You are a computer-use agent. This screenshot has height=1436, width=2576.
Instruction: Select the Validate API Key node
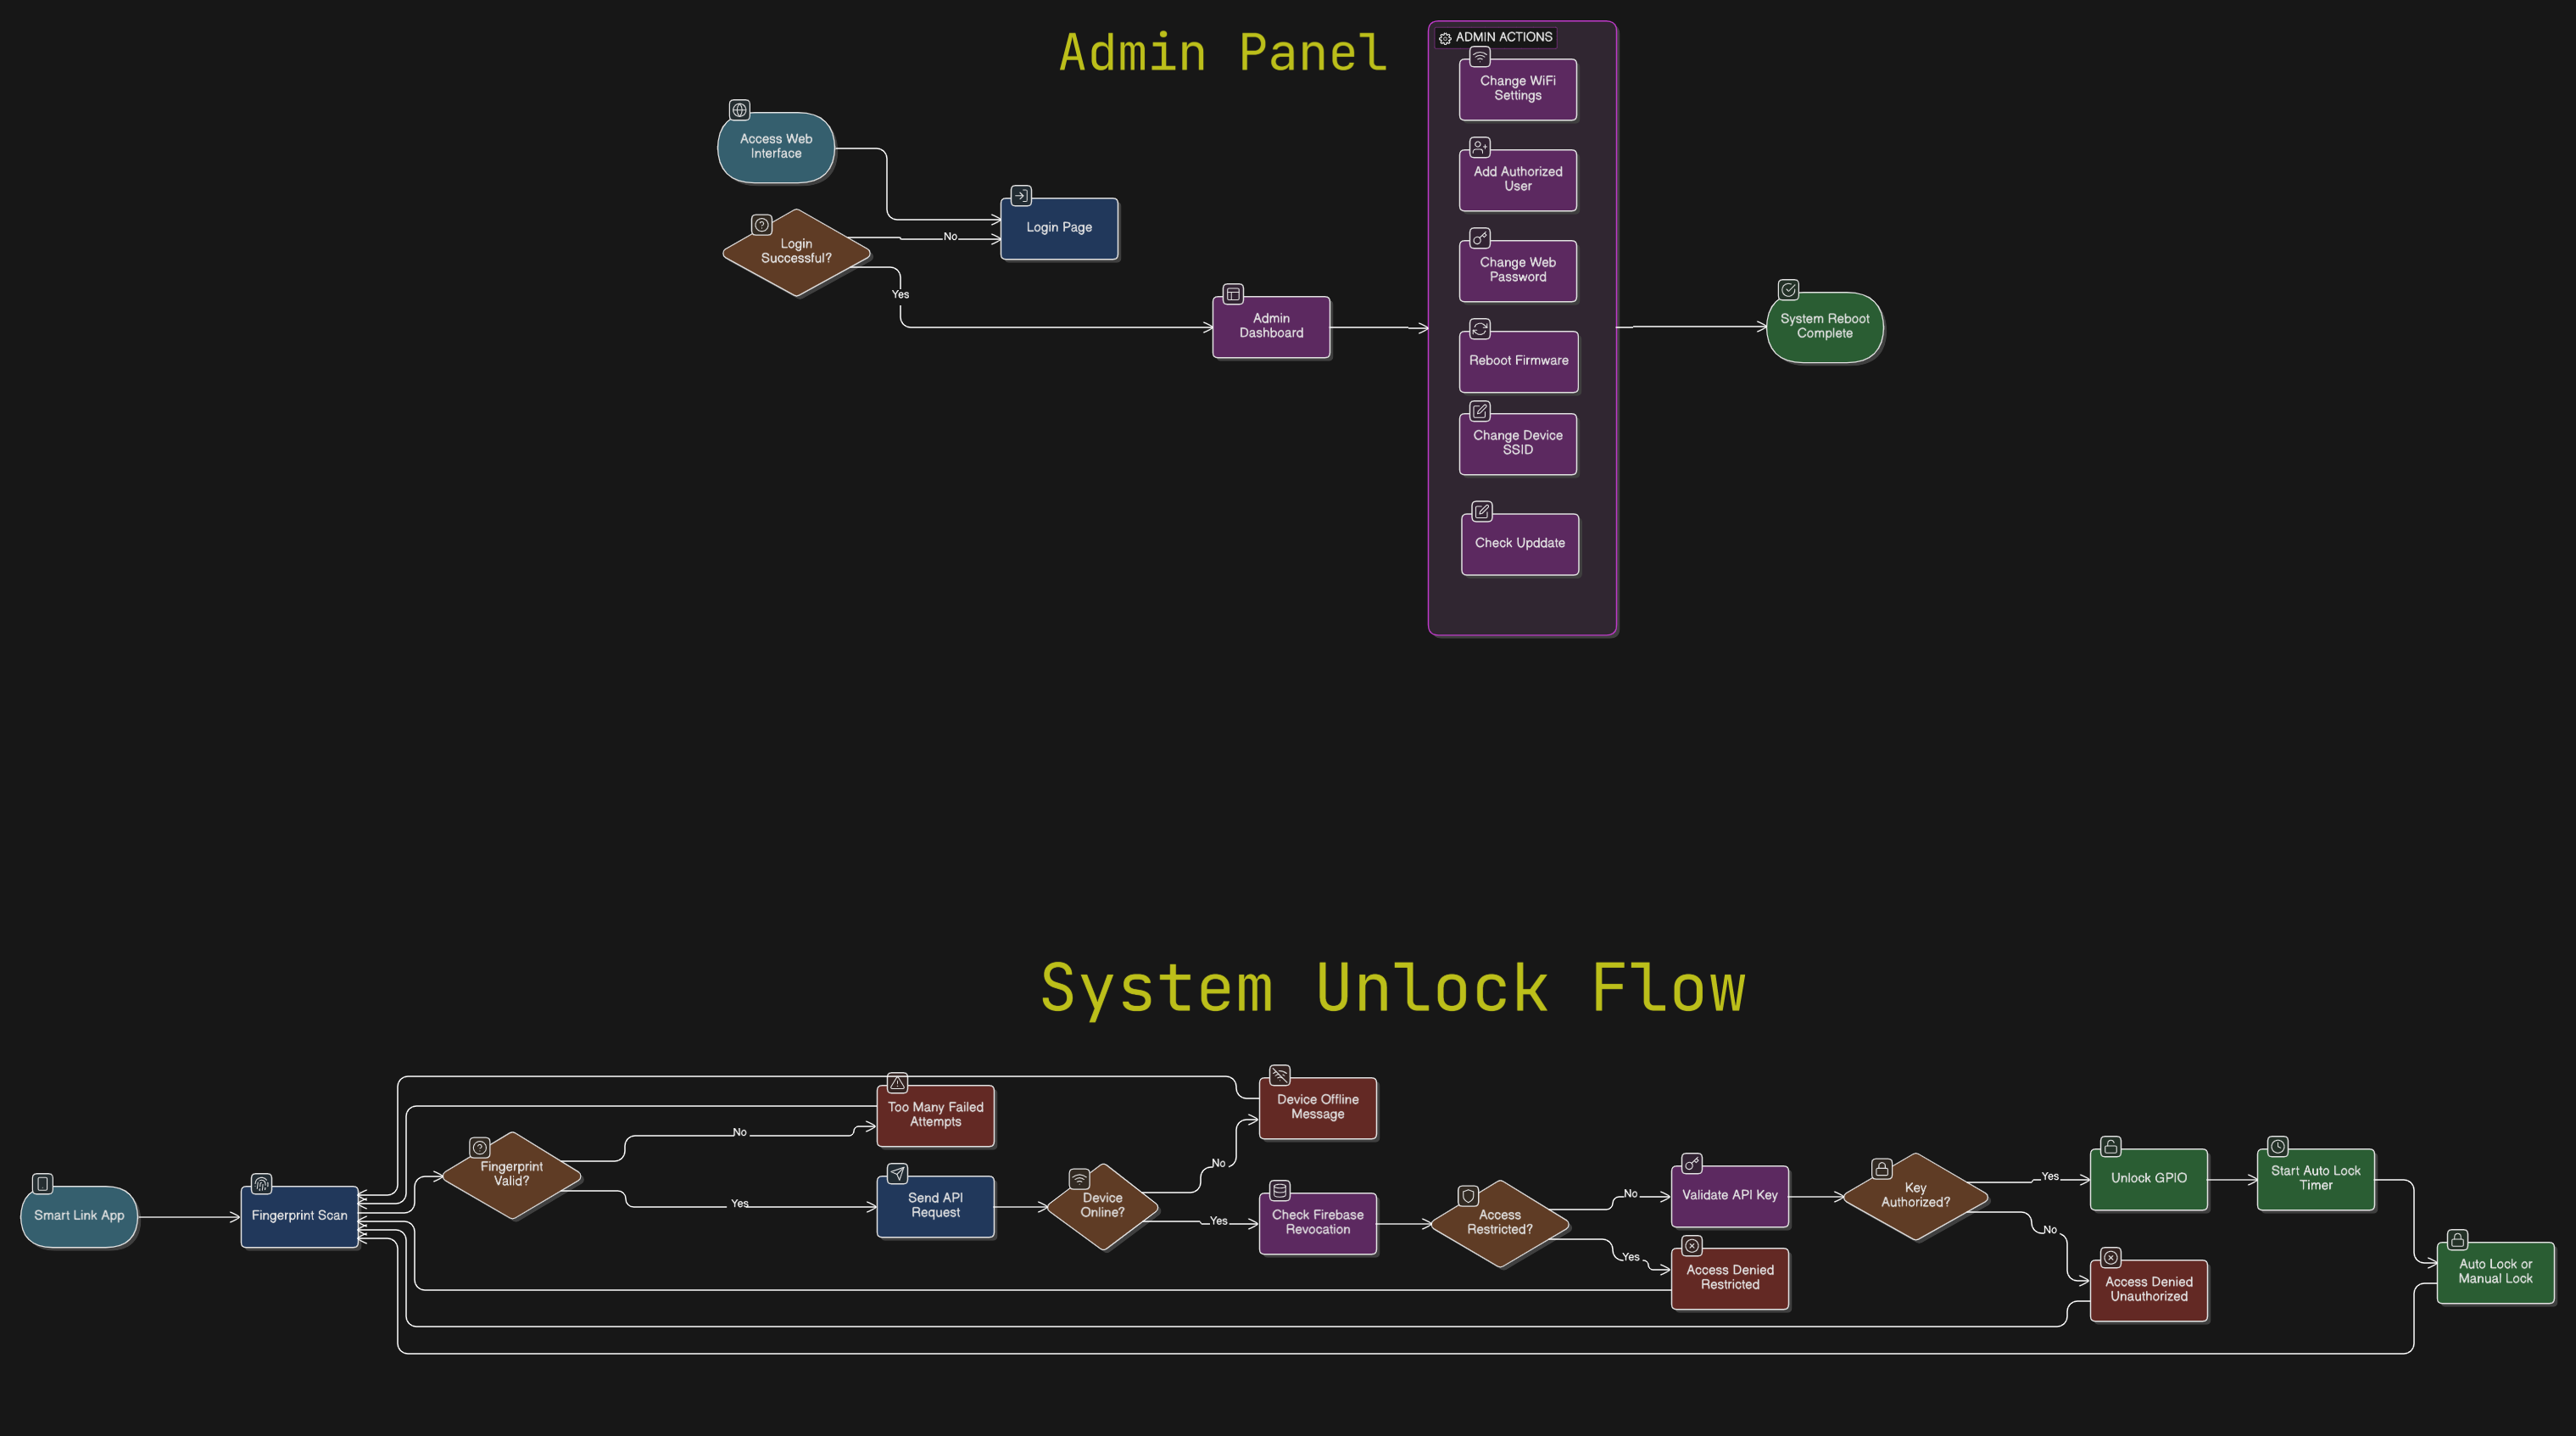tap(1730, 1196)
